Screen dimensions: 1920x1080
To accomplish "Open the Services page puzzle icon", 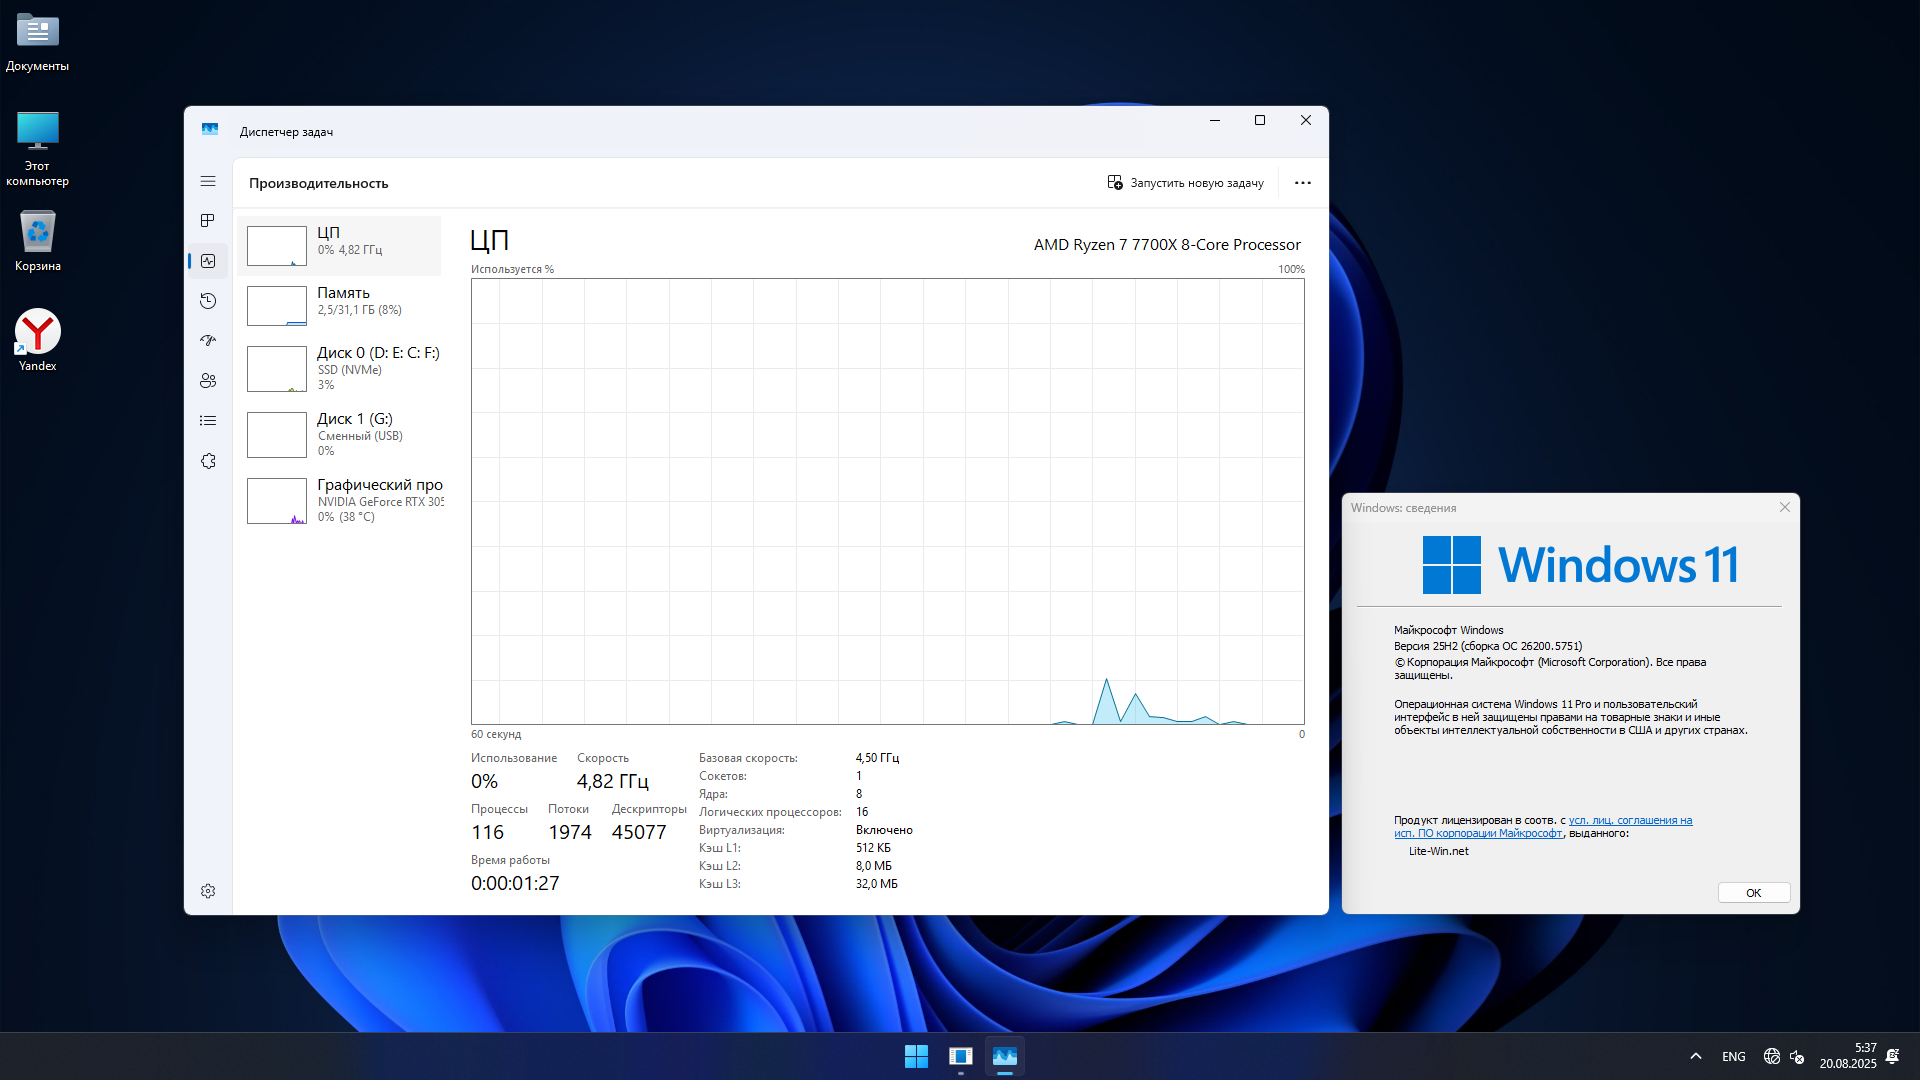I will pos(208,461).
